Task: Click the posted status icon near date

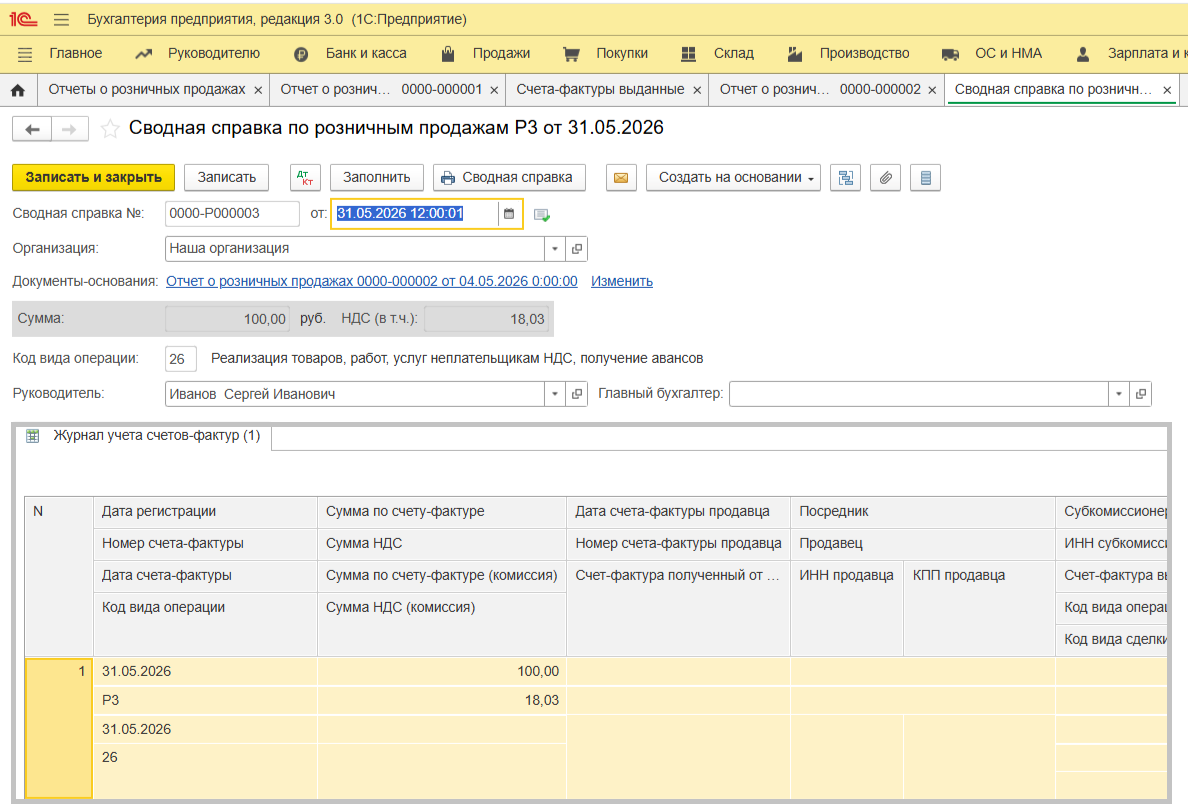Action: pyautogui.click(x=542, y=214)
